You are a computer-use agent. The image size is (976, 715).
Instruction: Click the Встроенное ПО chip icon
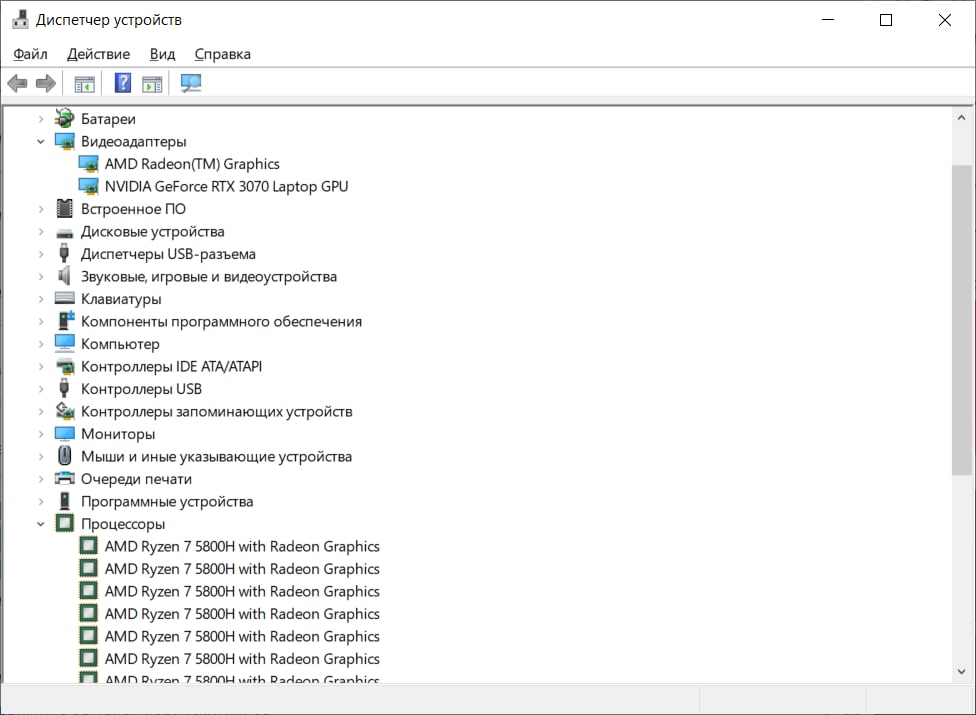click(x=64, y=208)
